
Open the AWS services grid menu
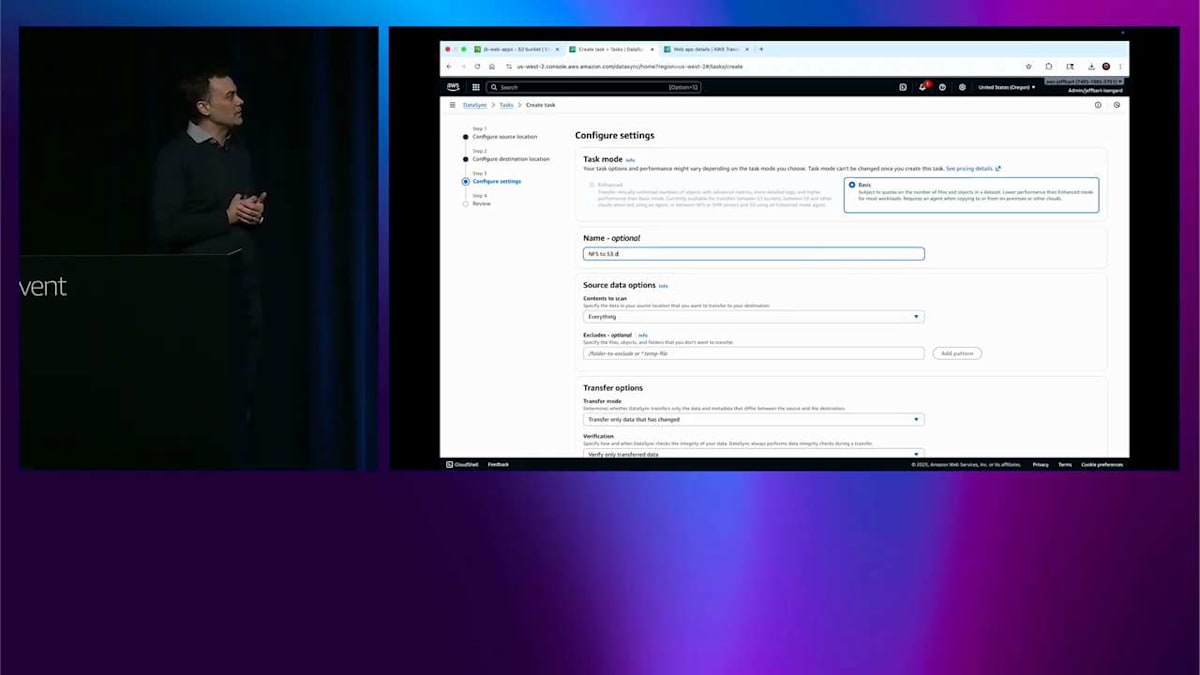476,87
